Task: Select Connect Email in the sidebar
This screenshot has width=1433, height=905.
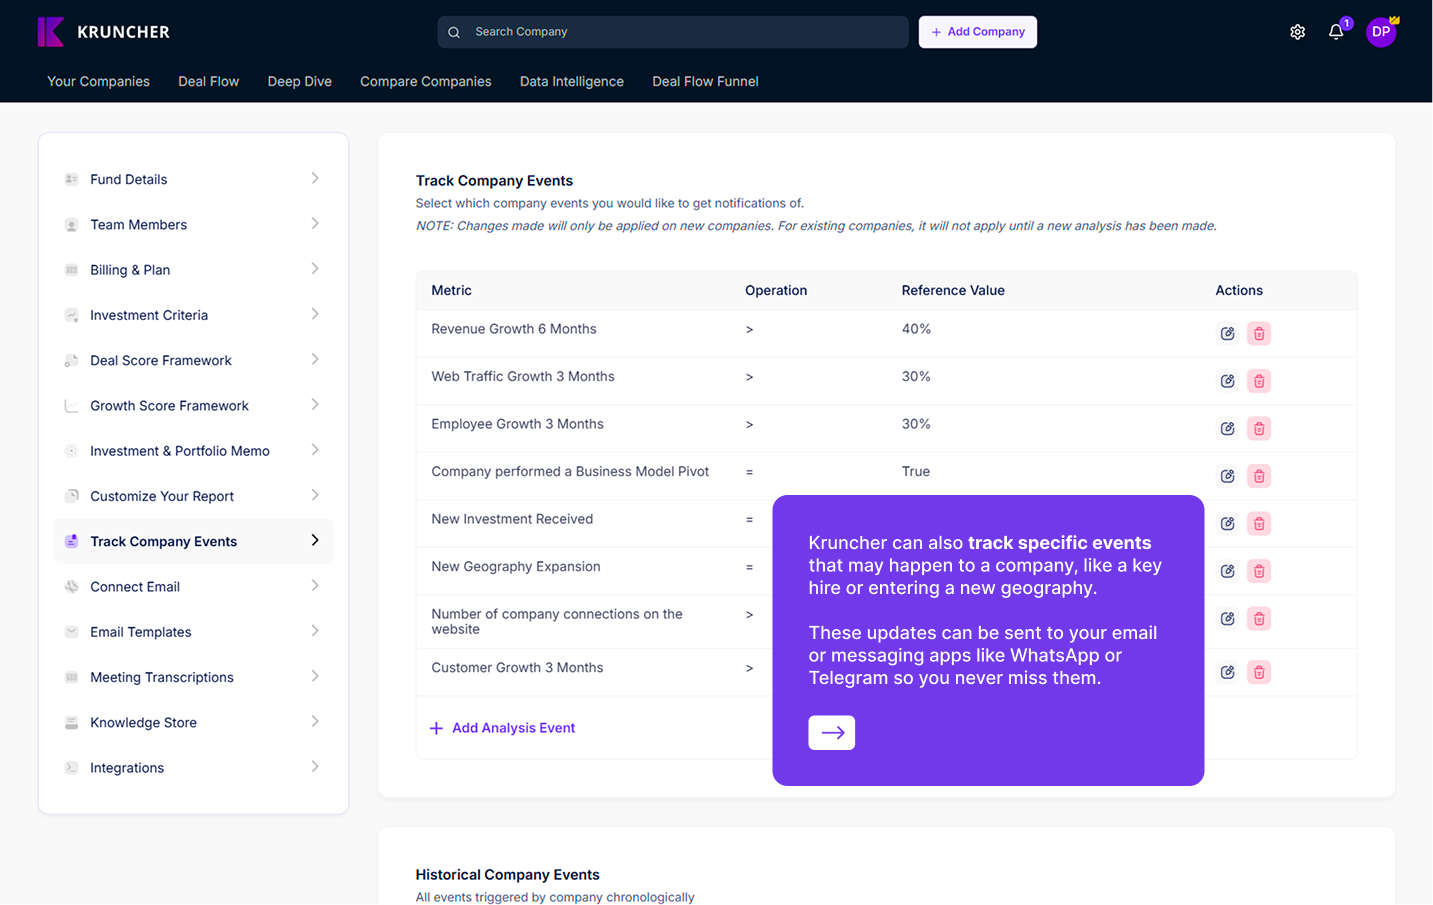Action: (135, 587)
